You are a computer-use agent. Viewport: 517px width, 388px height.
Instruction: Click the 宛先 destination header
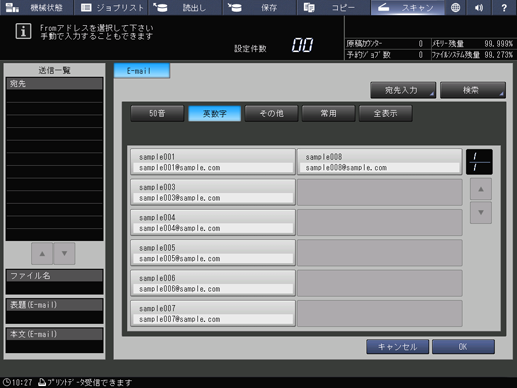[54, 84]
